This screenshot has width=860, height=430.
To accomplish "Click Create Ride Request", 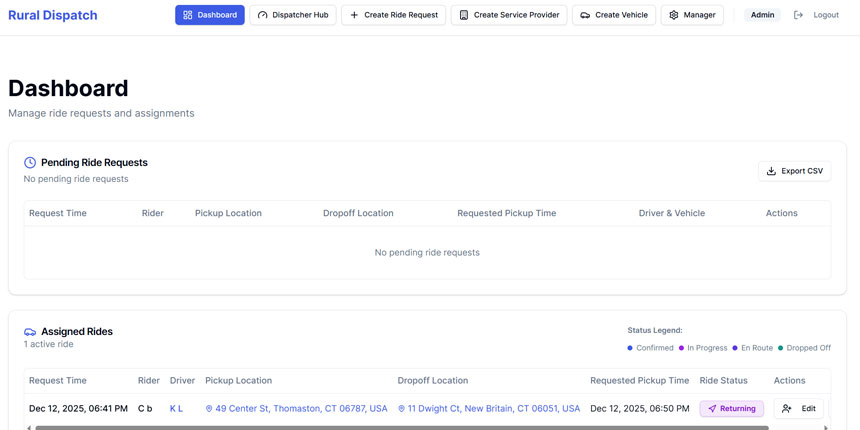I will 393,15.
